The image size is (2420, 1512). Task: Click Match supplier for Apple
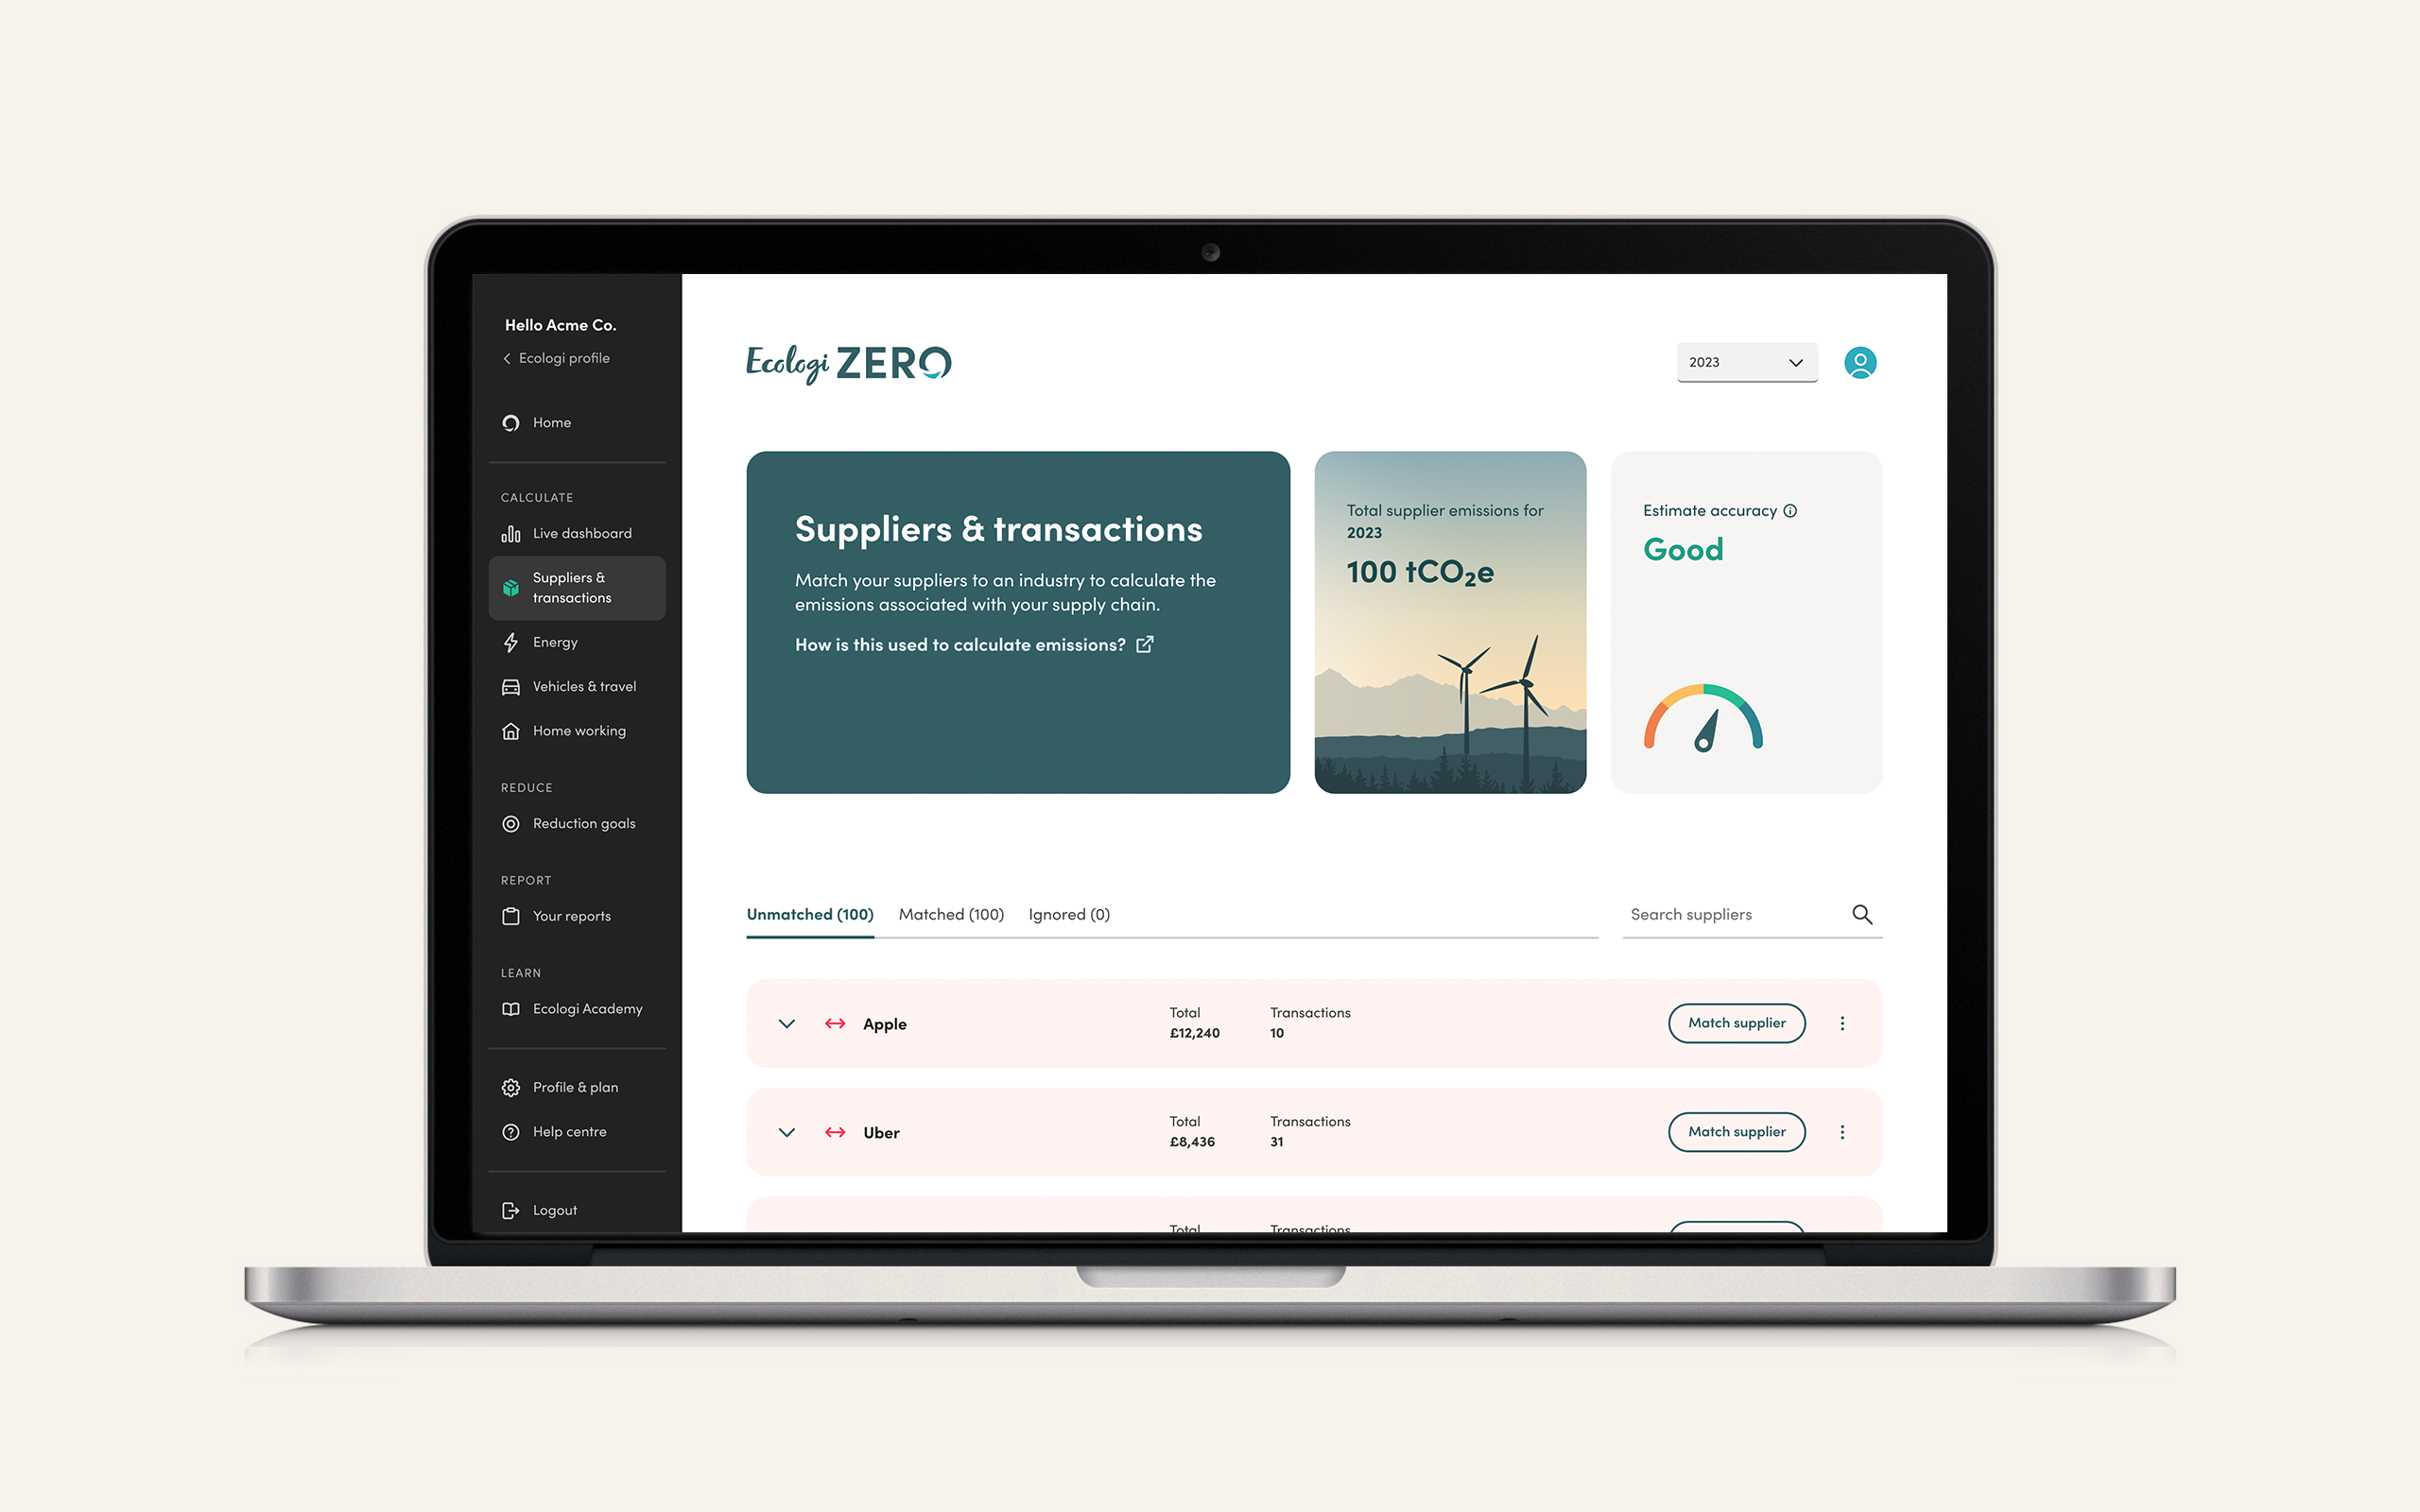coord(1736,1022)
